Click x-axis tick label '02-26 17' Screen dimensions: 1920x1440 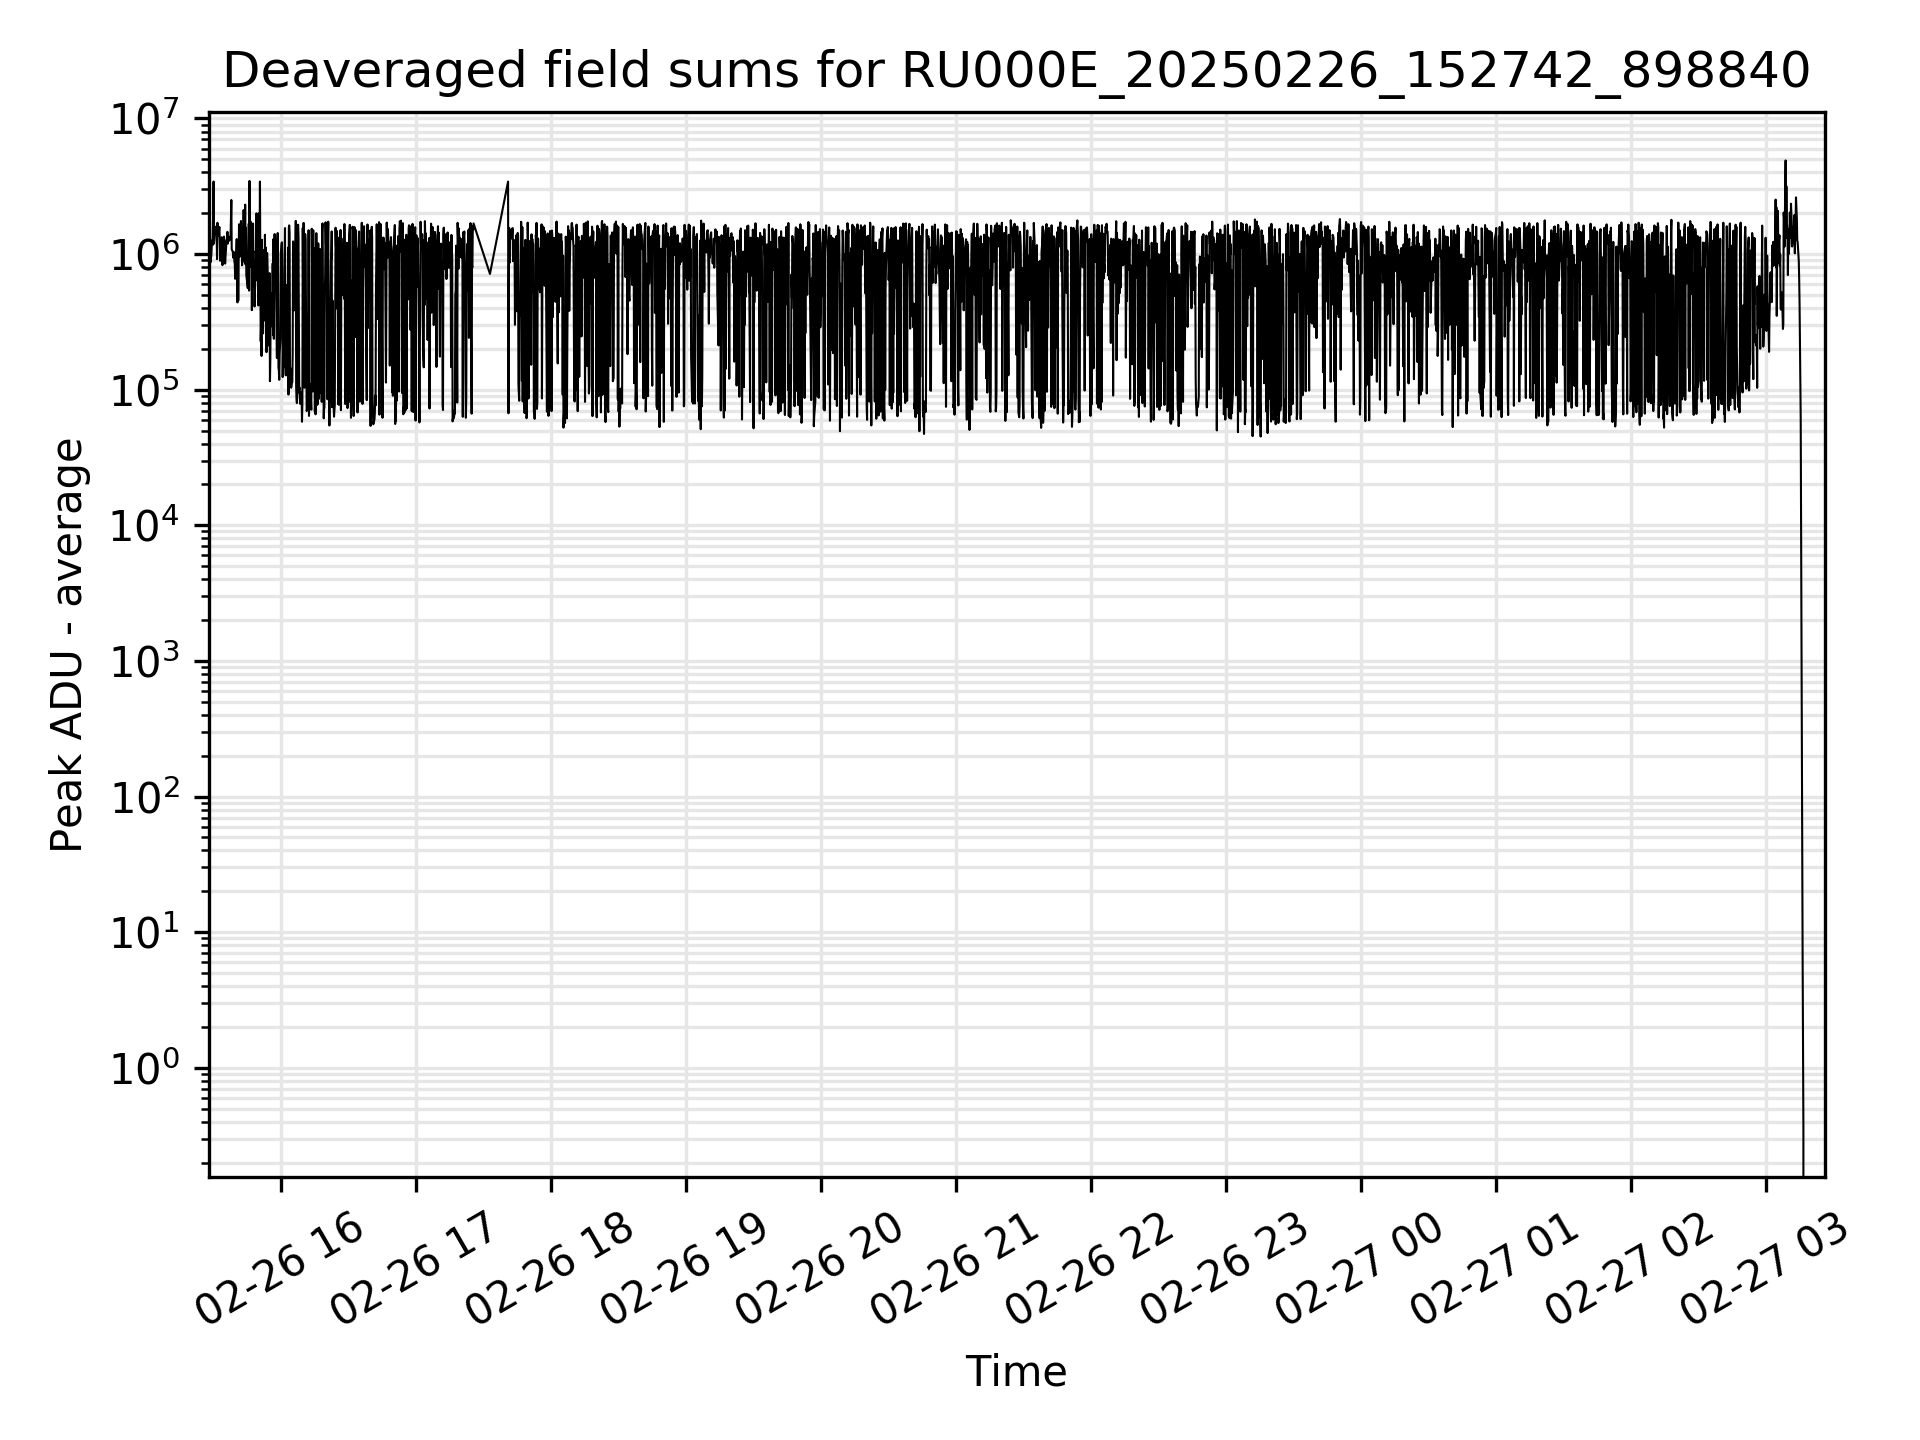[415, 1270]
